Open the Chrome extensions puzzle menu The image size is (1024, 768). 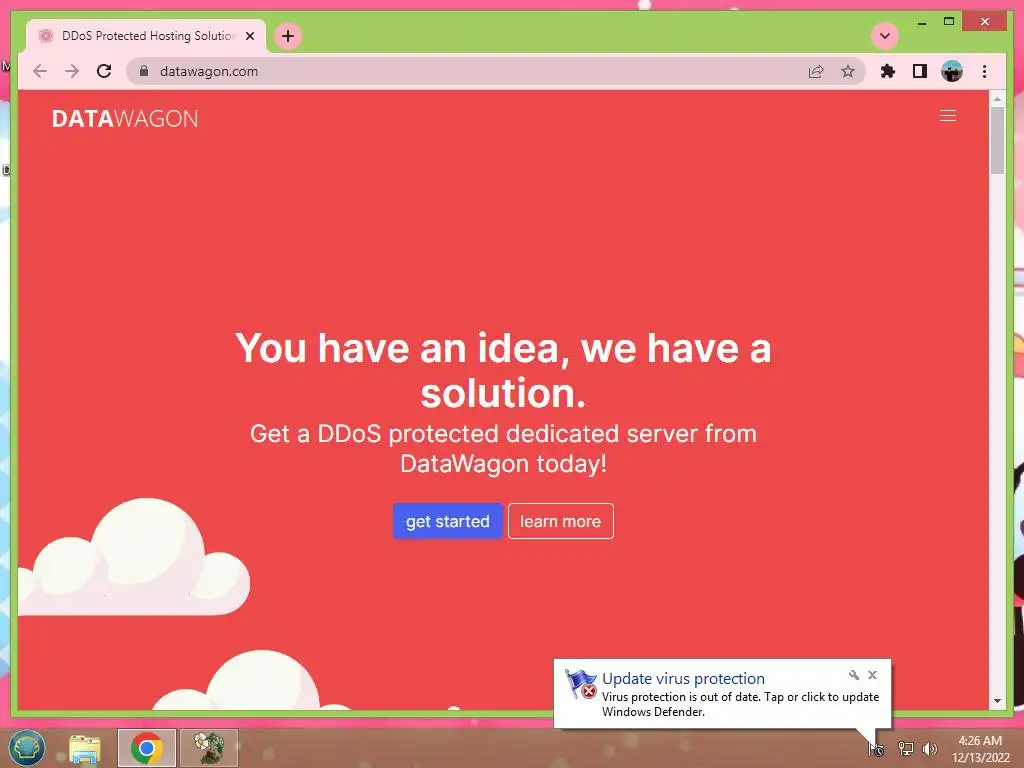point(888,71)
